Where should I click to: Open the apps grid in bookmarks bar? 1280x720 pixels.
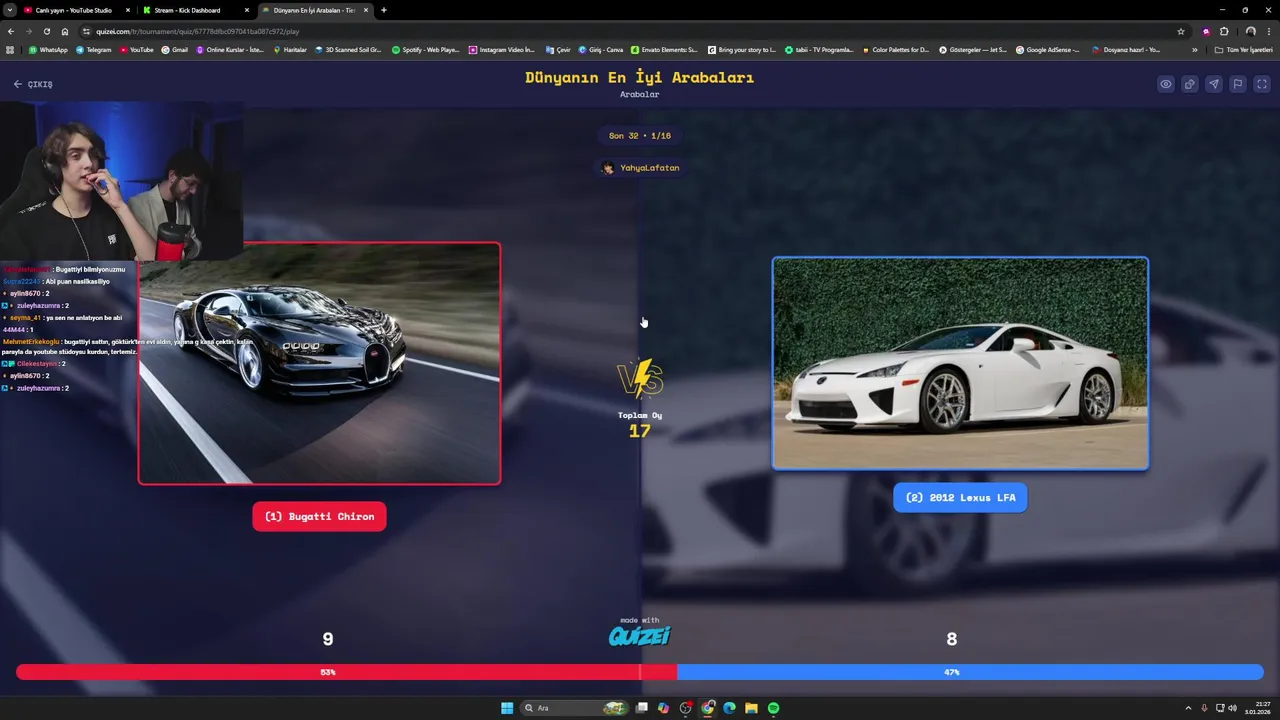coord(10,49)
